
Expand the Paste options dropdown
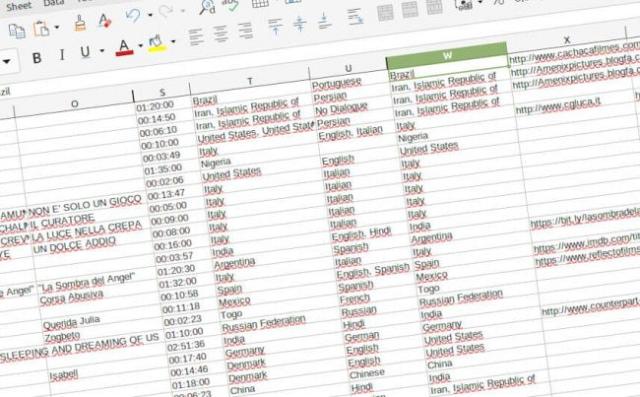pos(57,27)
